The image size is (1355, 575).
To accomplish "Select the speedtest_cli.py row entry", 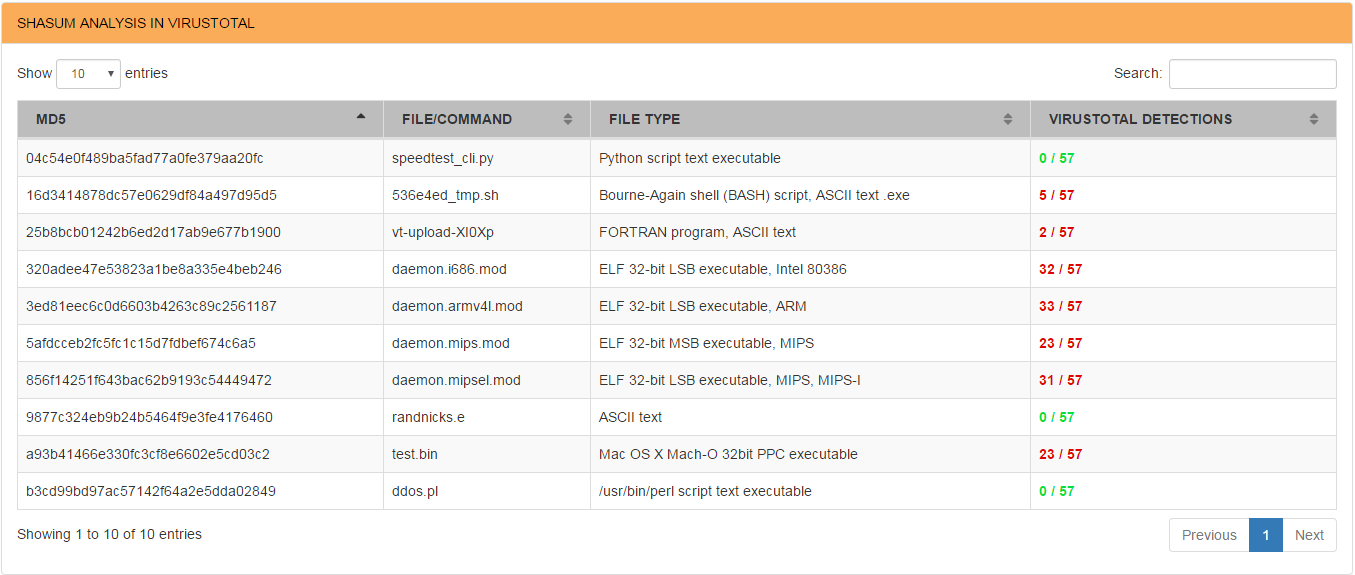I will pyautogui.click(x=443, y=158).
